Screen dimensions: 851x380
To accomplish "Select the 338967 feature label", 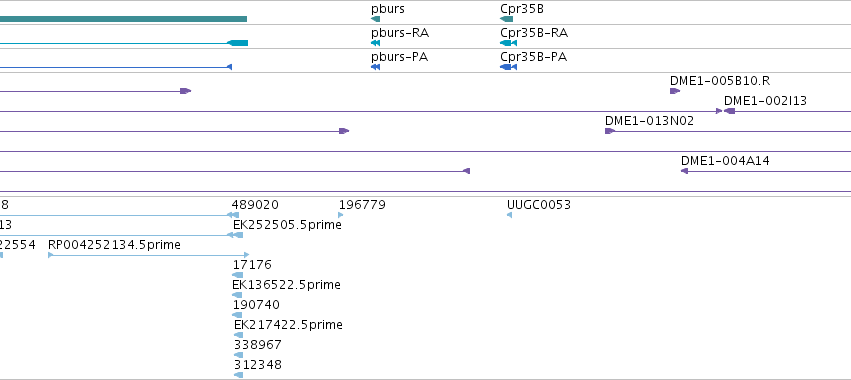I will pyautogui.click(x=258, y=345).
